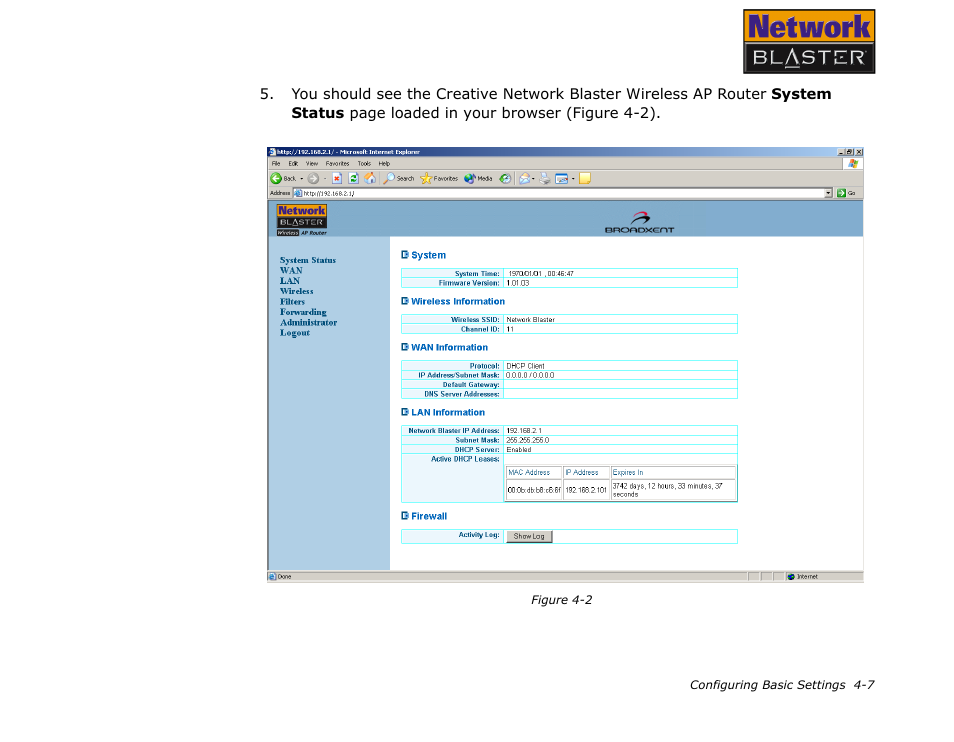This screenshot has width=954, height=742.
Task: Click the Firmware Version value 1.01.03
Action: (518, 283)
